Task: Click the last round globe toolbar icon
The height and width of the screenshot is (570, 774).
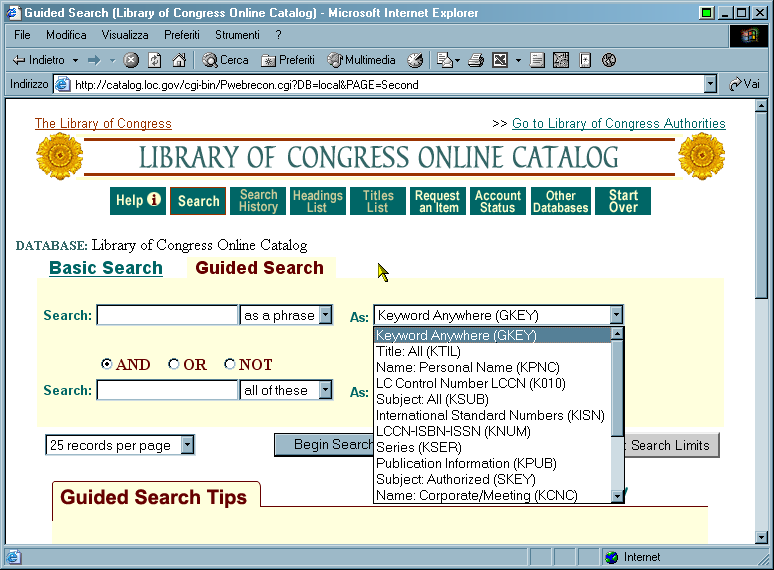Action: [609, 60]
